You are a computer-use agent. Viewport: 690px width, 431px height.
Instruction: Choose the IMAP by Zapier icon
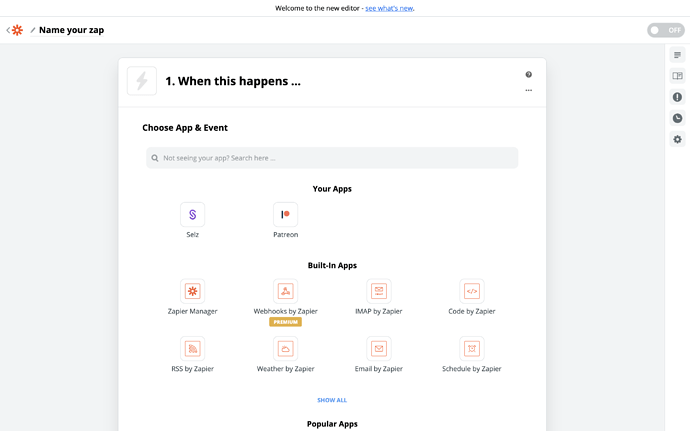coord(378,291)
